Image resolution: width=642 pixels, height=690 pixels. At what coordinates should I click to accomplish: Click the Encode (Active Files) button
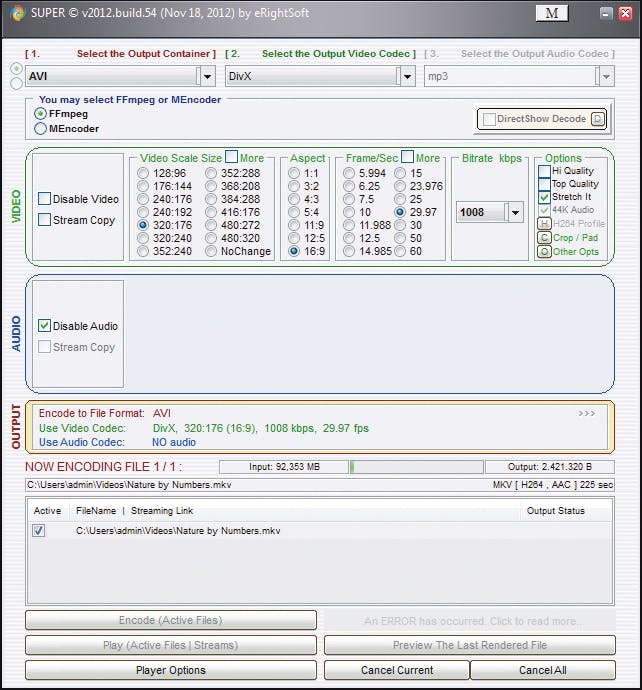point(171,620)
